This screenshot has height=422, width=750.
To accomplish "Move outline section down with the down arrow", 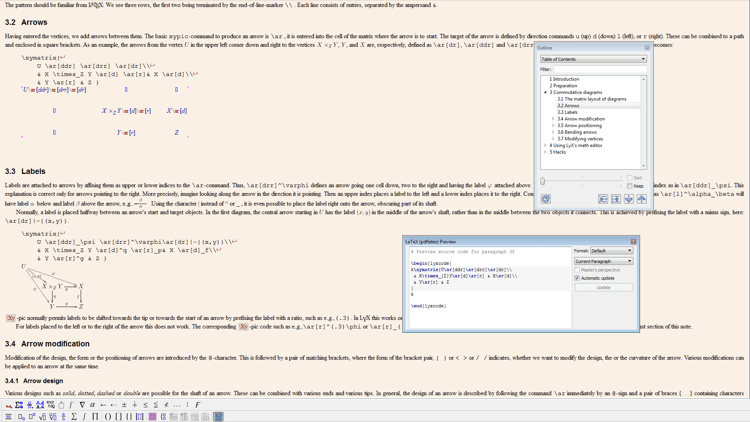I will (629, 199).
